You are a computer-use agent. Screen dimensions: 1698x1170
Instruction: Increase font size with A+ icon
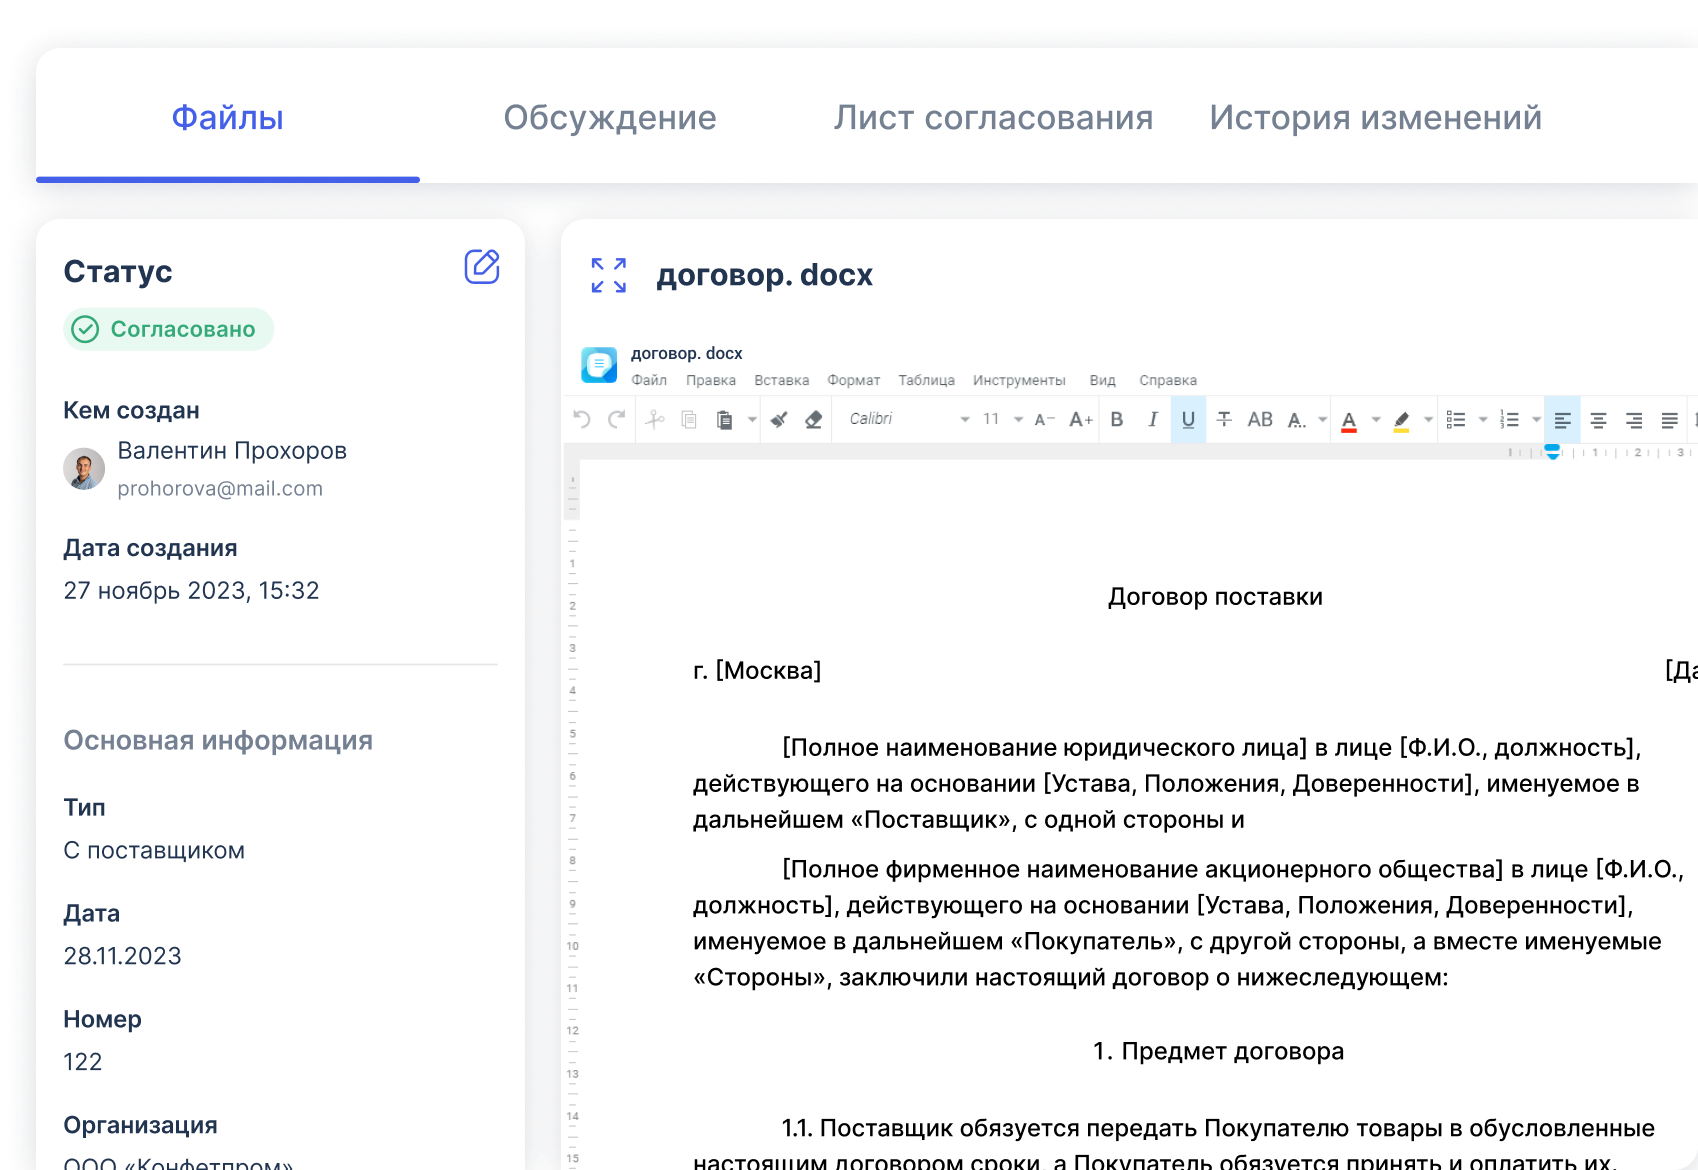point(1080,420)
